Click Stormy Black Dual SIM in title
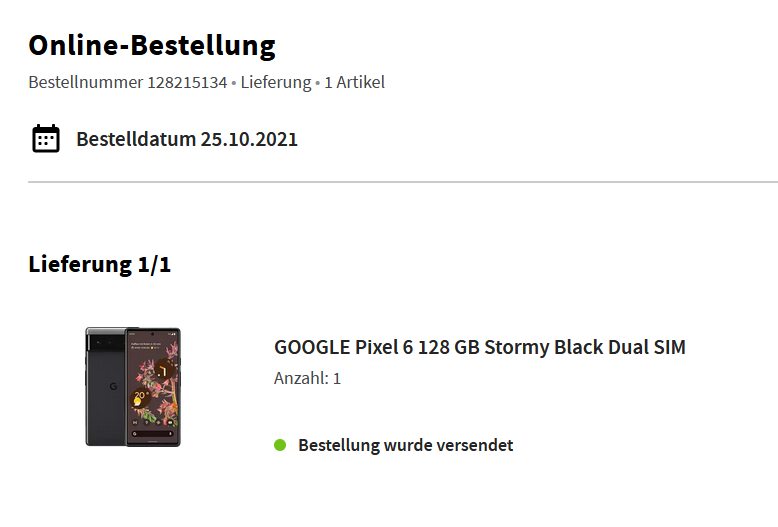This screenshot has height=527, width=778. [585, 347]
